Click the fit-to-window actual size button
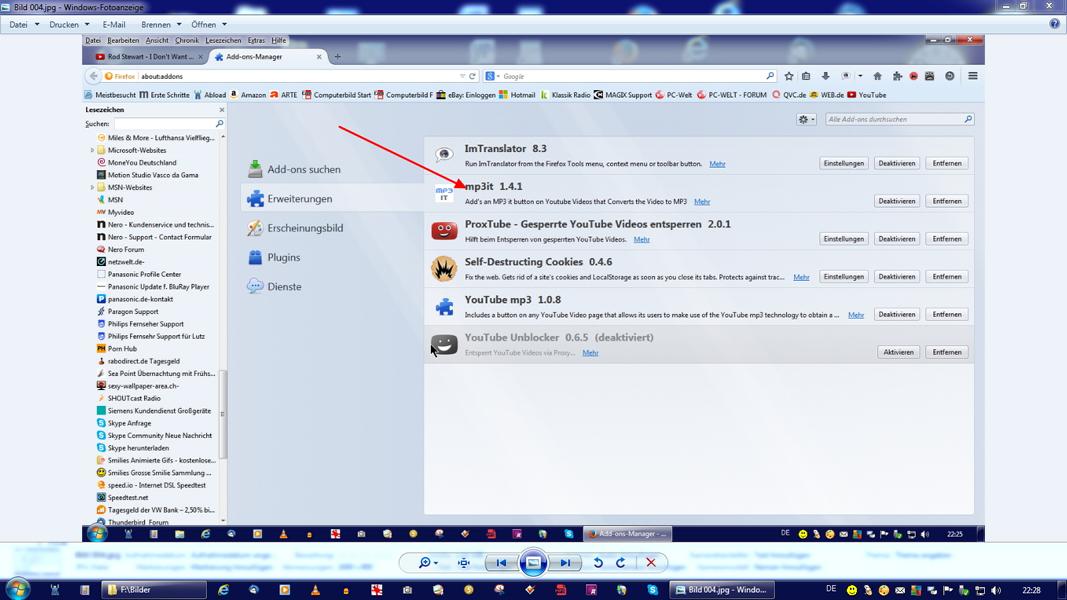 click(x=464, y=563)
